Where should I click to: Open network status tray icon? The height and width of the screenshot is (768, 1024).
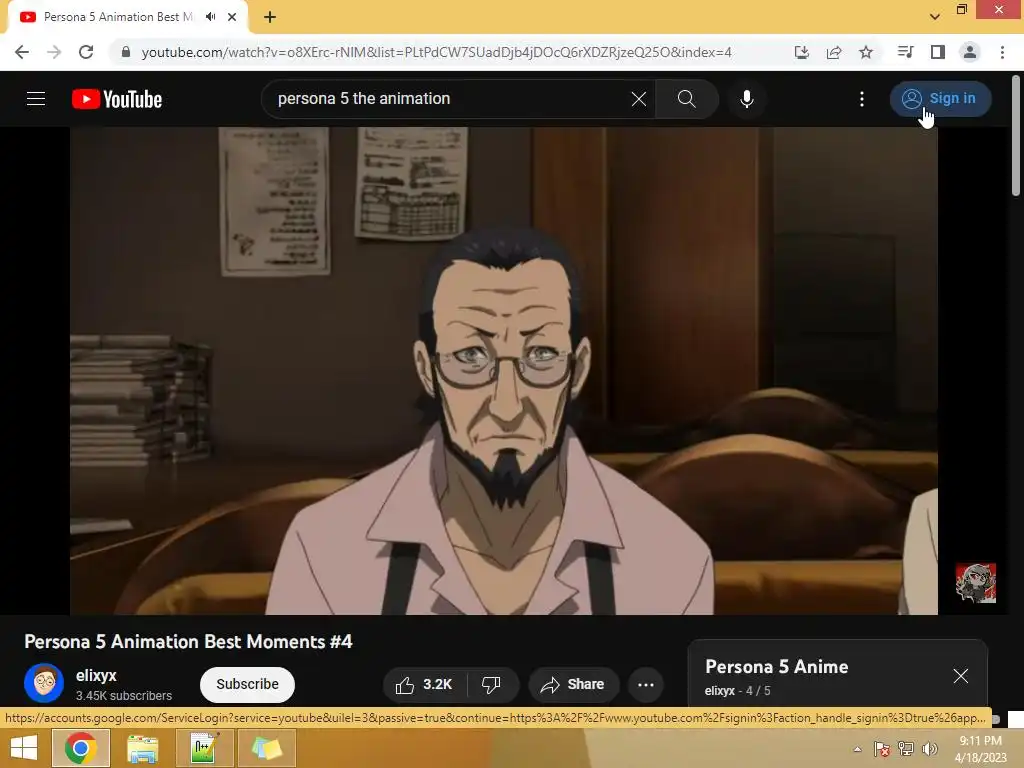pyautogui.click(x=906, y=749)
